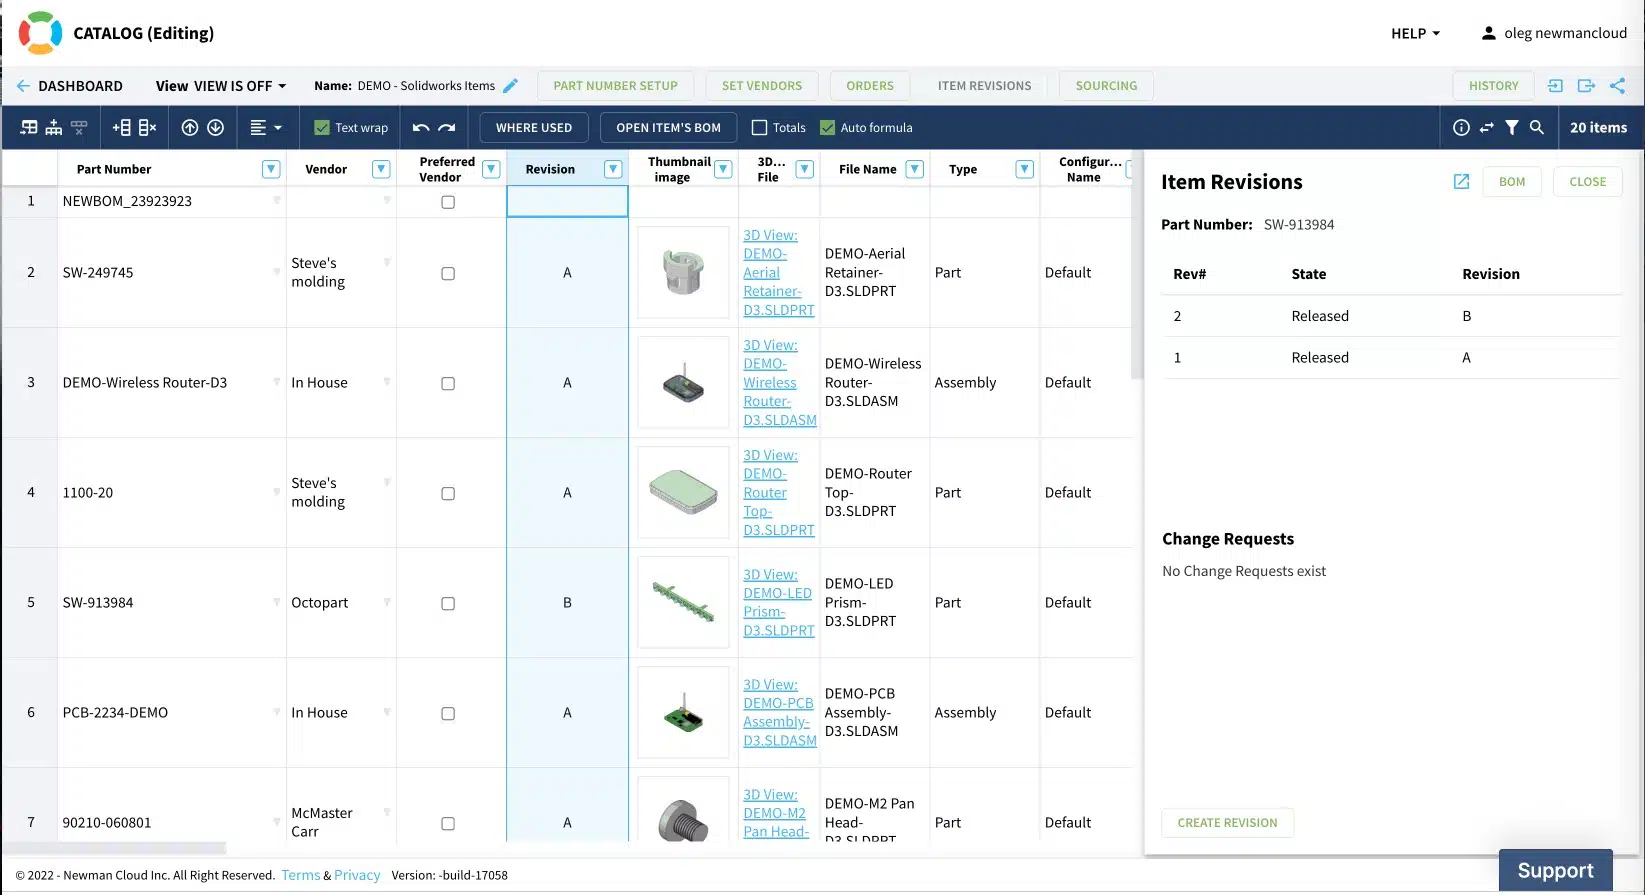
Task: Click the move row up arrow icon
Action: pos(190,128)
